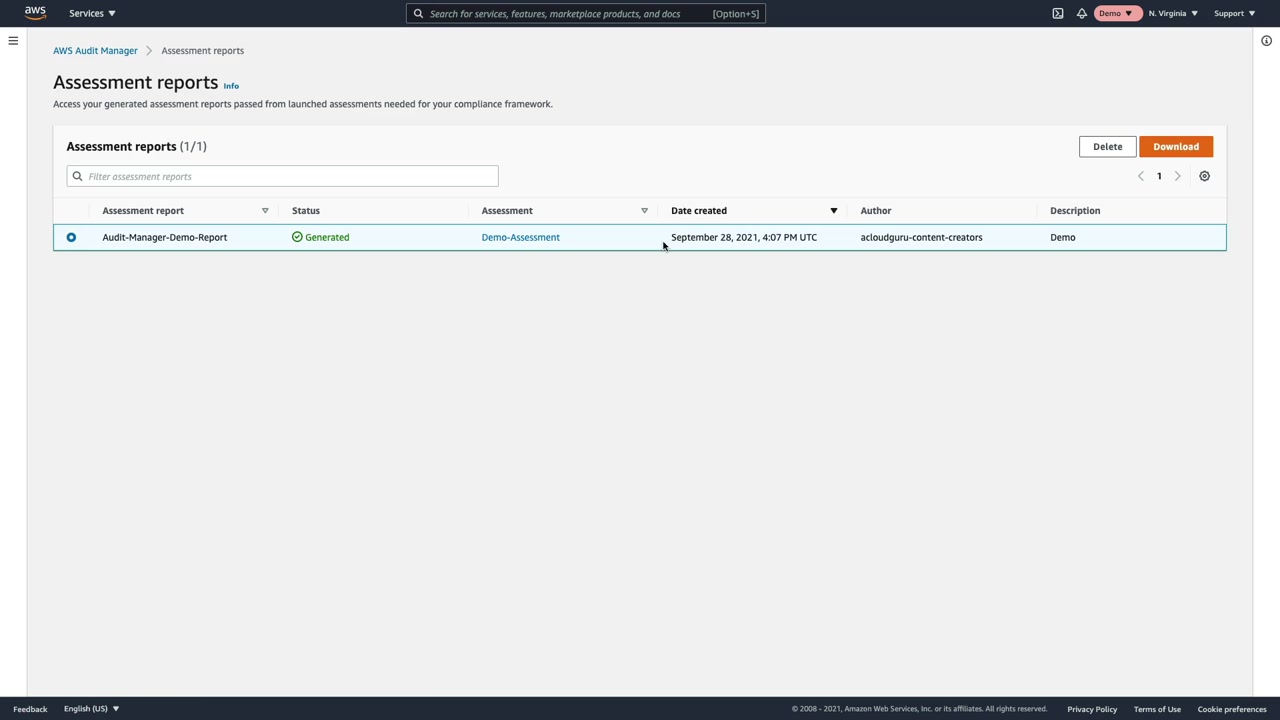The width and height of the screenshot is (1280, 720).
Task: Sort by Assessment column arrow
Action: [x=644, y=211]
